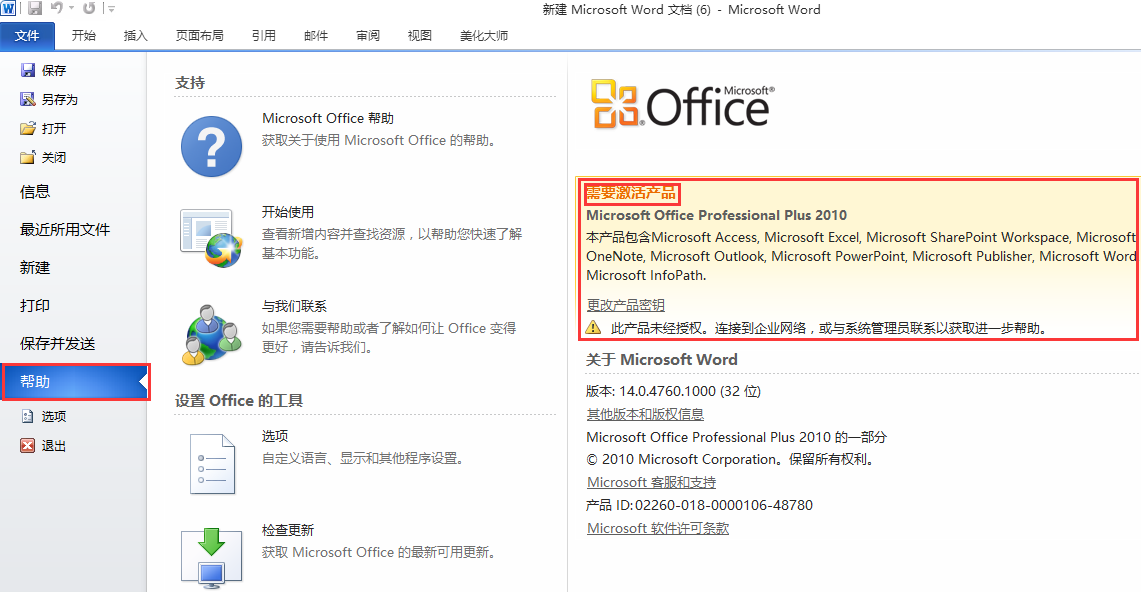
Task: Click the 开始使用 globe icon
Action: tap(211, 237)
